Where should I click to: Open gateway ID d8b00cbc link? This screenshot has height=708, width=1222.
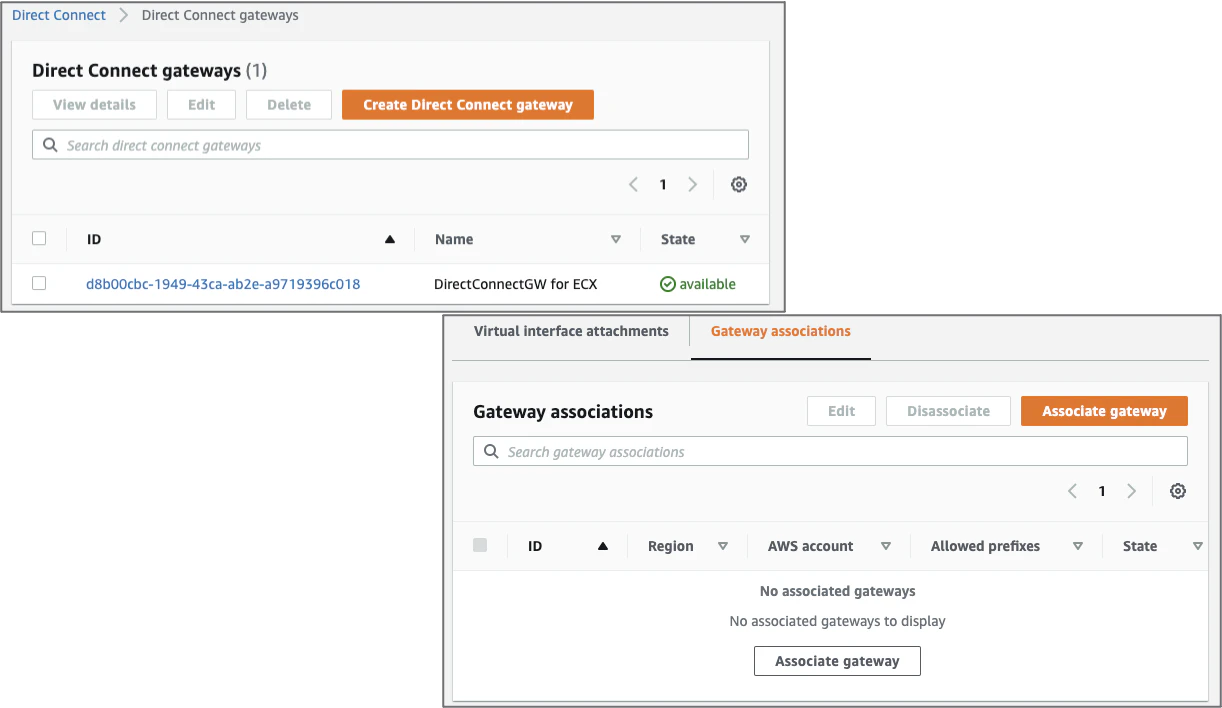[223, 284]
